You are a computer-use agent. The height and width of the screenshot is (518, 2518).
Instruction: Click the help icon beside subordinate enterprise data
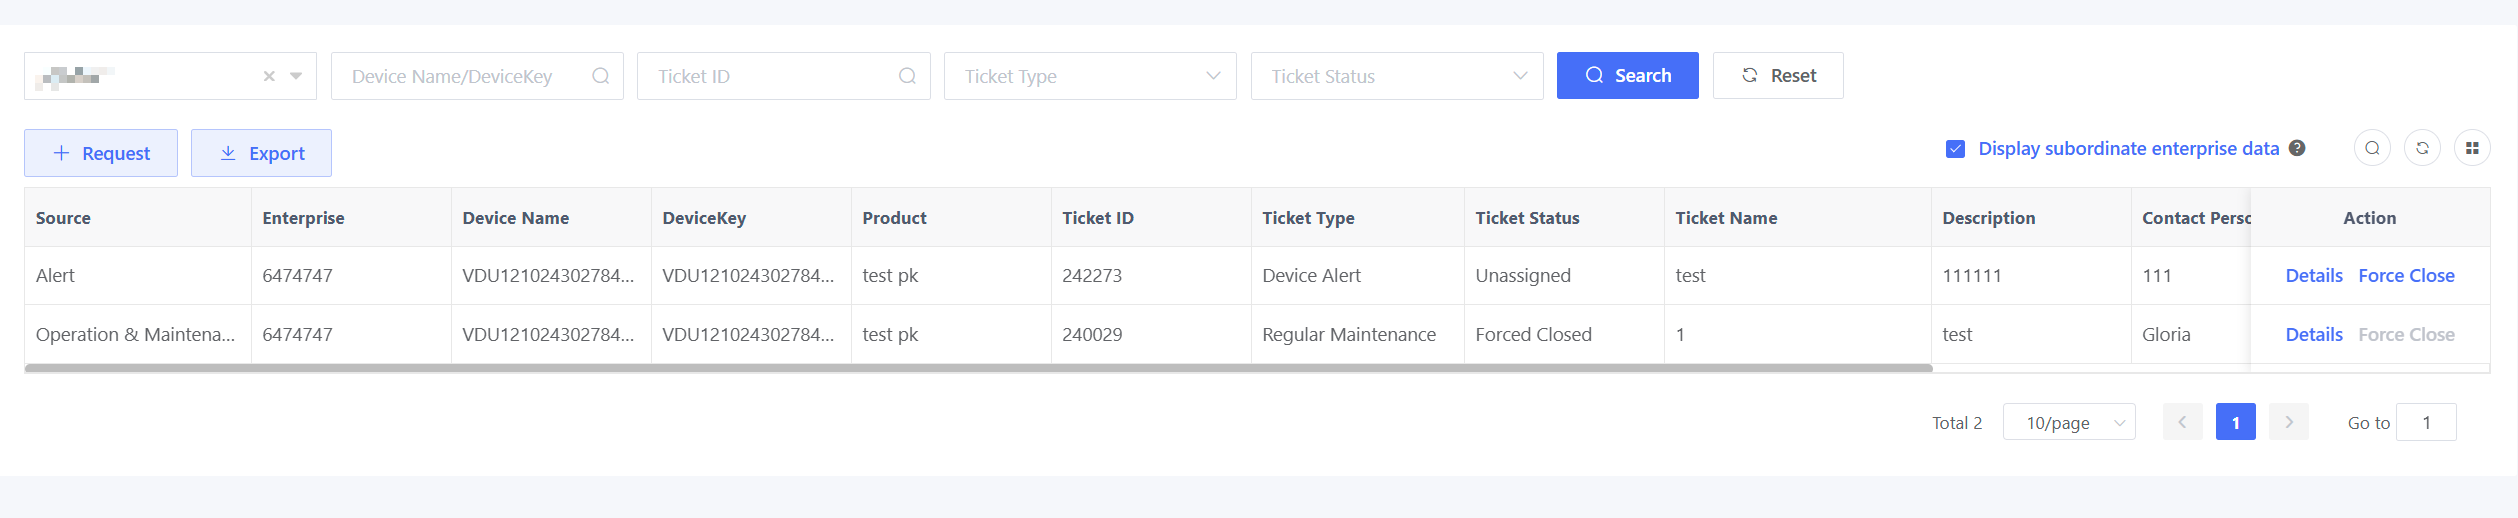[x=2297, y=148]
